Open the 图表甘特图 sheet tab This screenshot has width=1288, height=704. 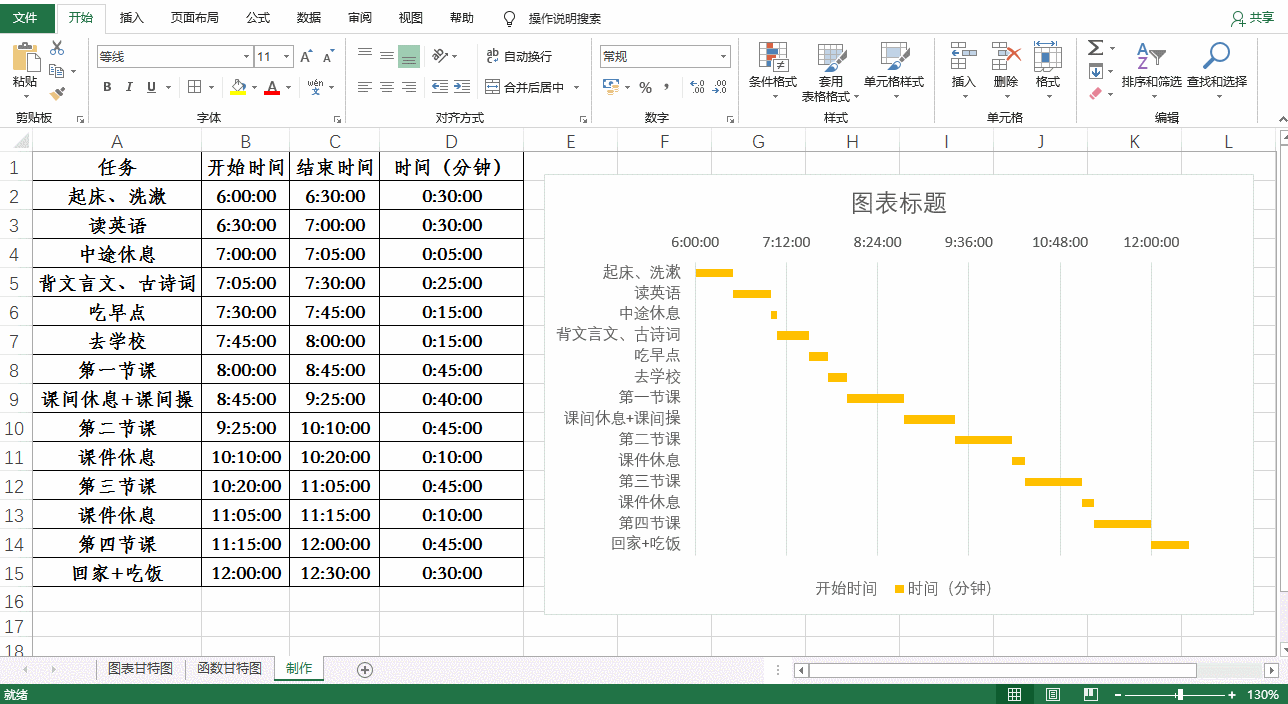(140, 669)
